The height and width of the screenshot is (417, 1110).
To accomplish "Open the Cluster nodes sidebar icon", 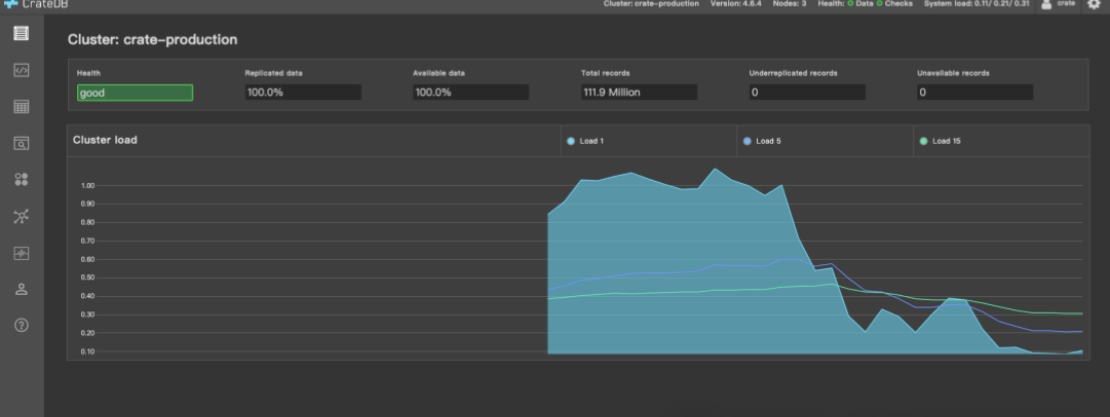I will tap(21, 217).
